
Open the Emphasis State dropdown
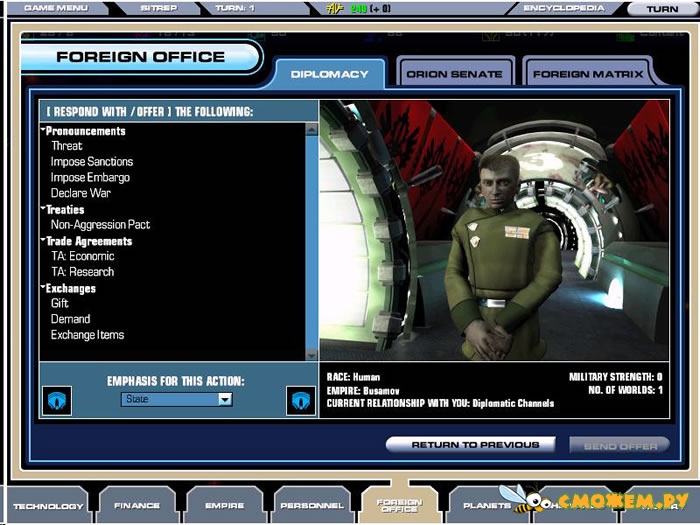177,399
